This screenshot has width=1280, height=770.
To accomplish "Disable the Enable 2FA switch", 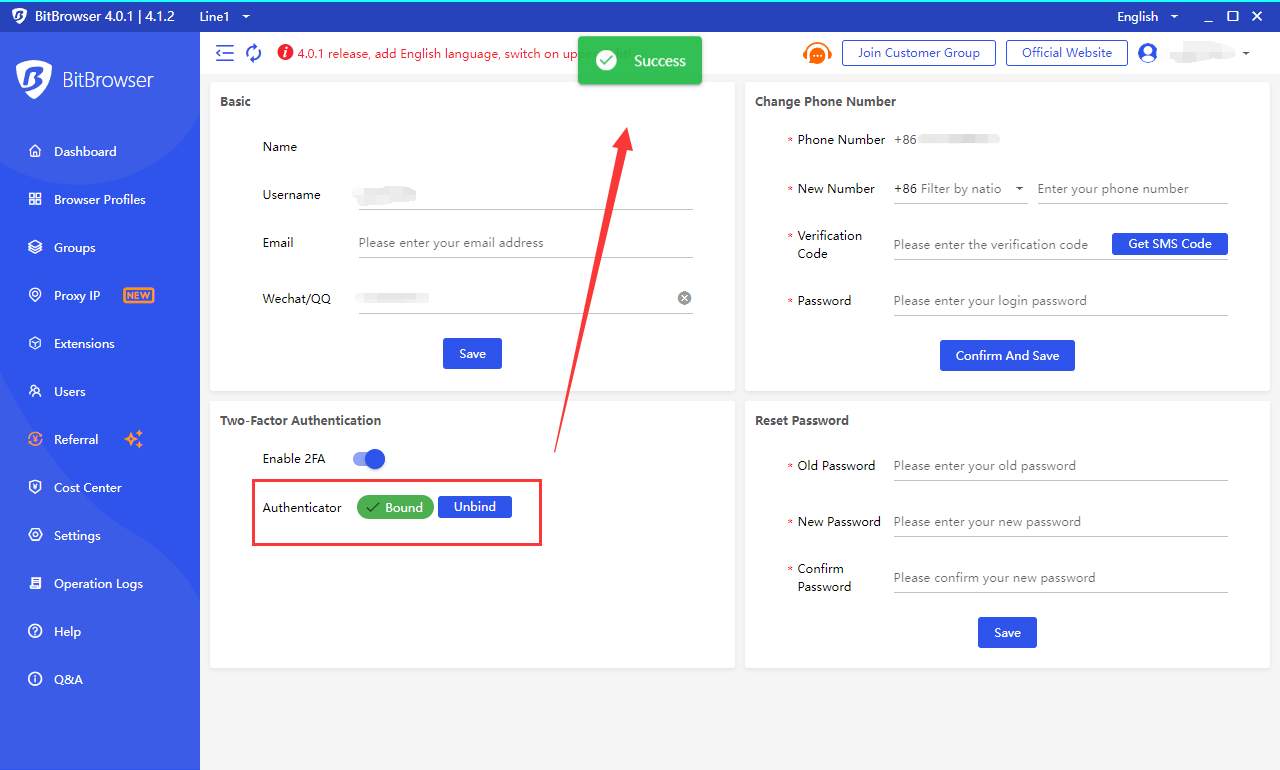I will pos(369,459).
